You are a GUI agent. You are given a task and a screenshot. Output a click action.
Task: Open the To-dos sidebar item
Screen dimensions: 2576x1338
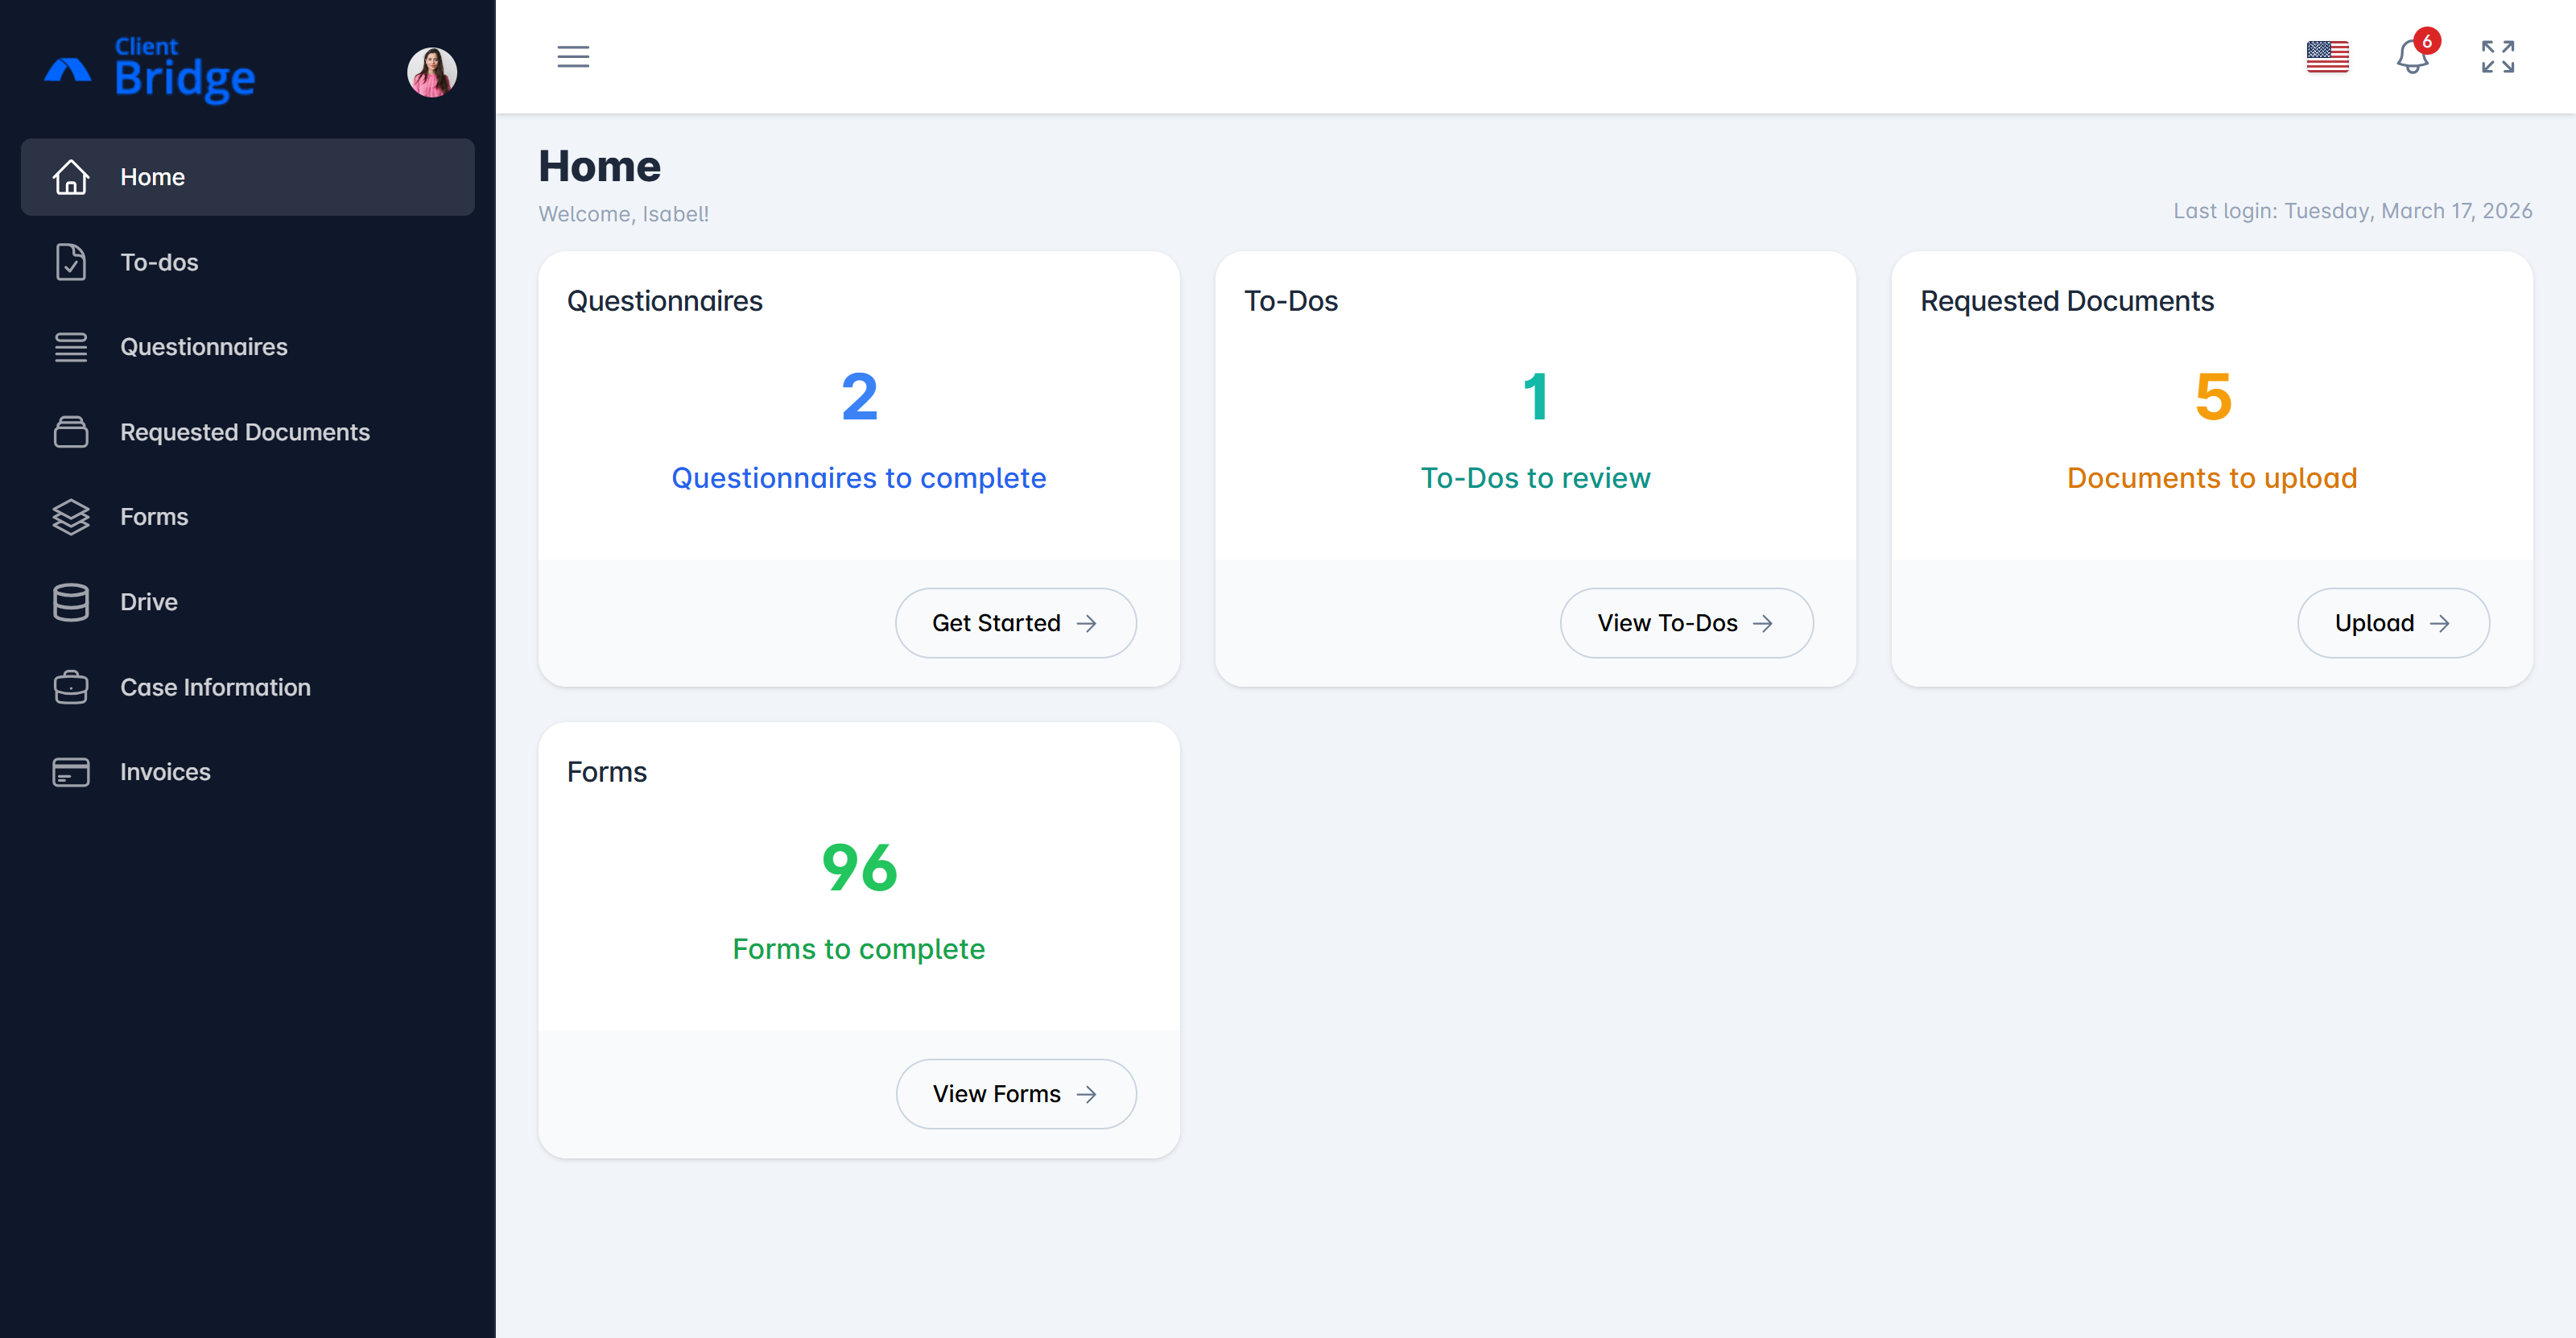click(x=159, y=262)
